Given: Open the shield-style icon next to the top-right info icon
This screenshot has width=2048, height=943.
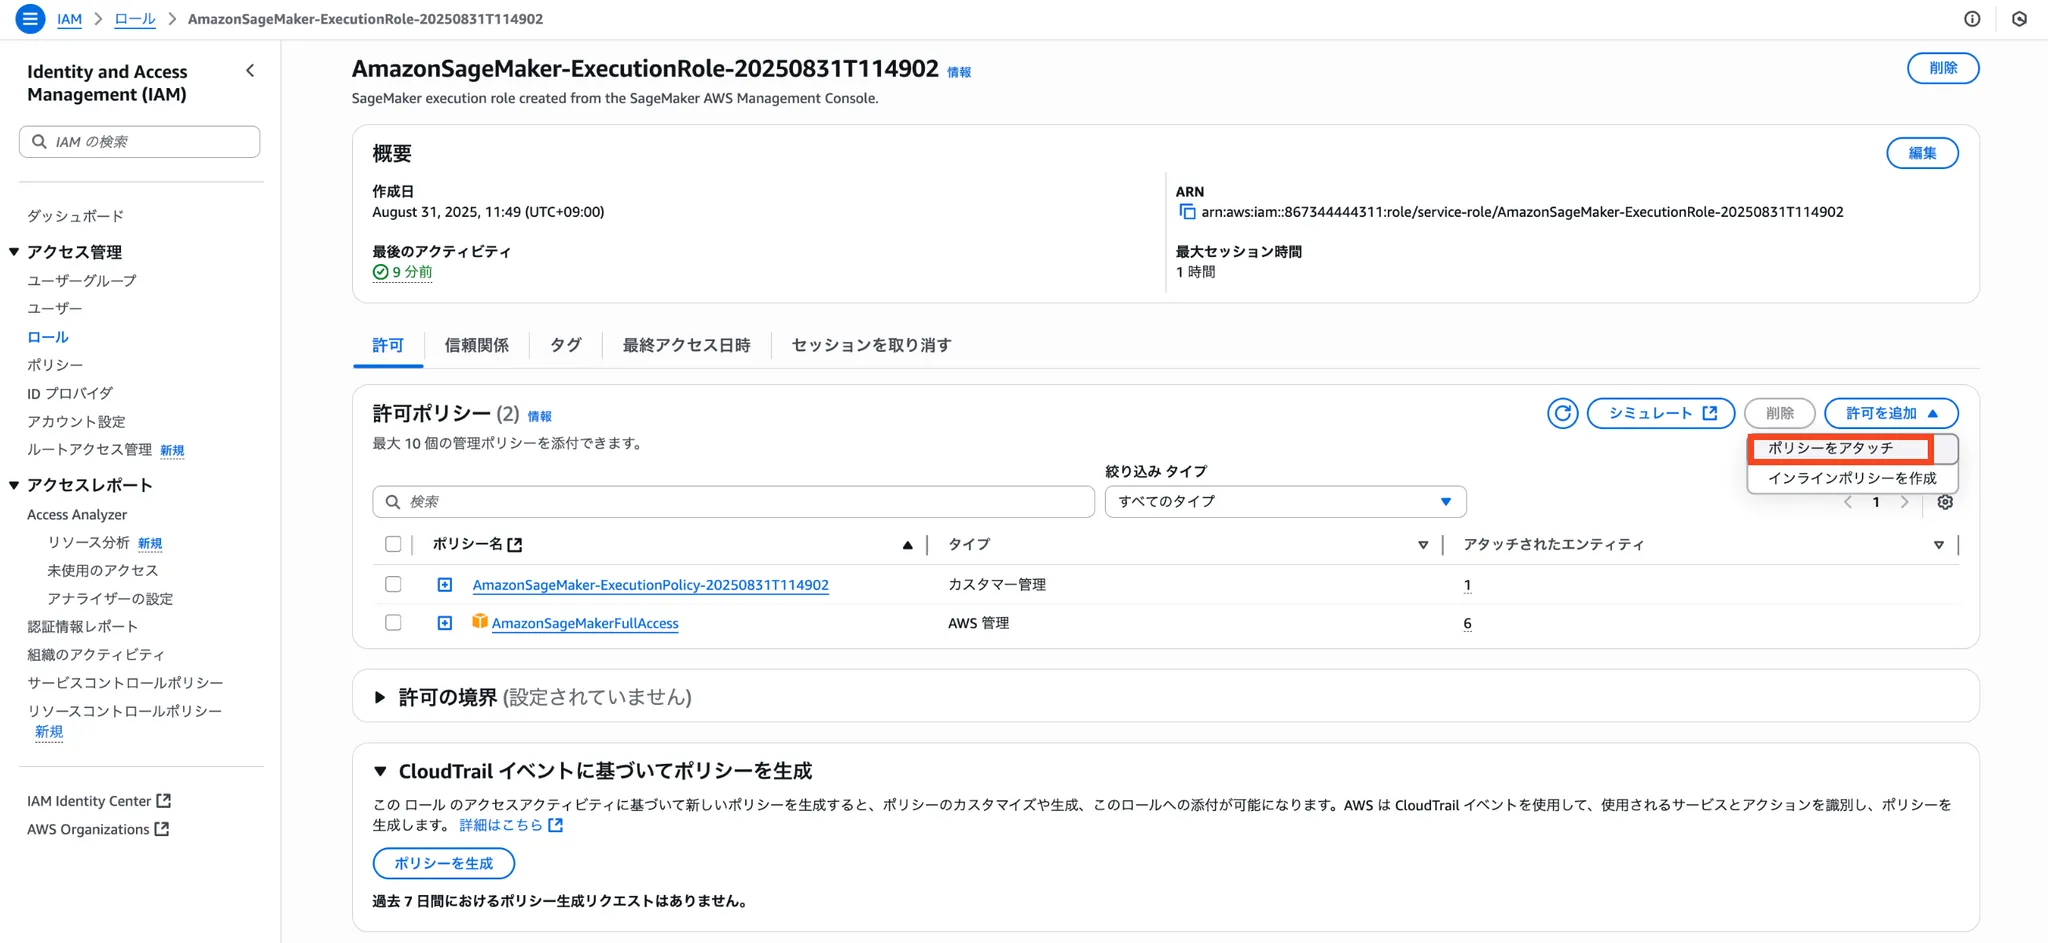Looking at the screenshot, I should (2019, 19).
